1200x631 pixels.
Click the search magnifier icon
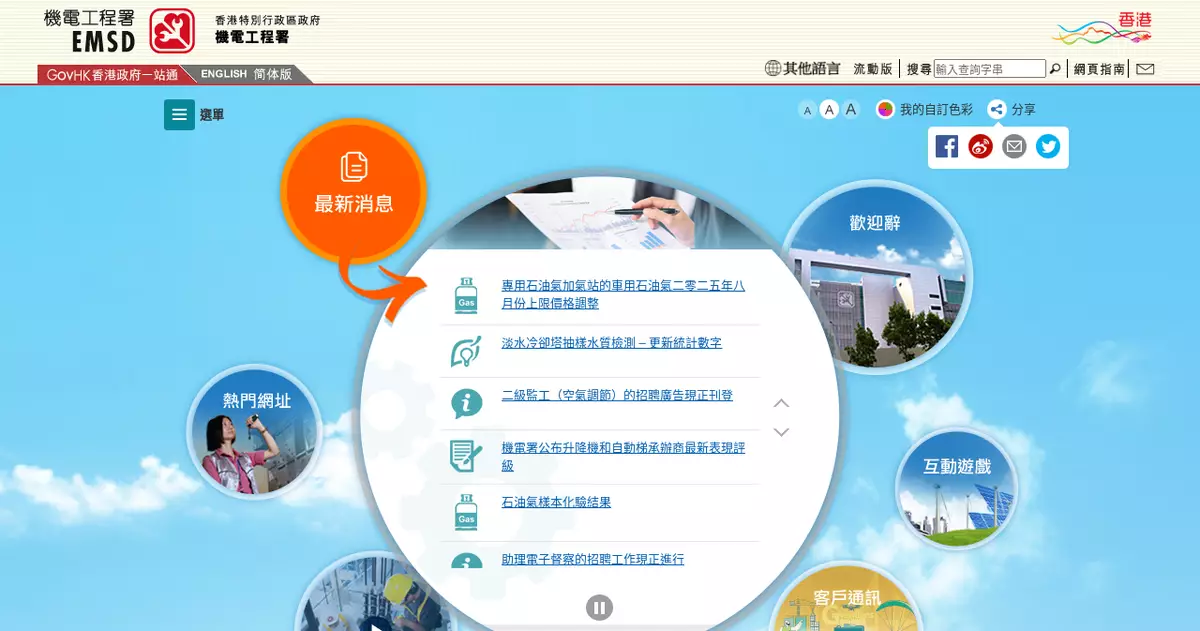1054,69
